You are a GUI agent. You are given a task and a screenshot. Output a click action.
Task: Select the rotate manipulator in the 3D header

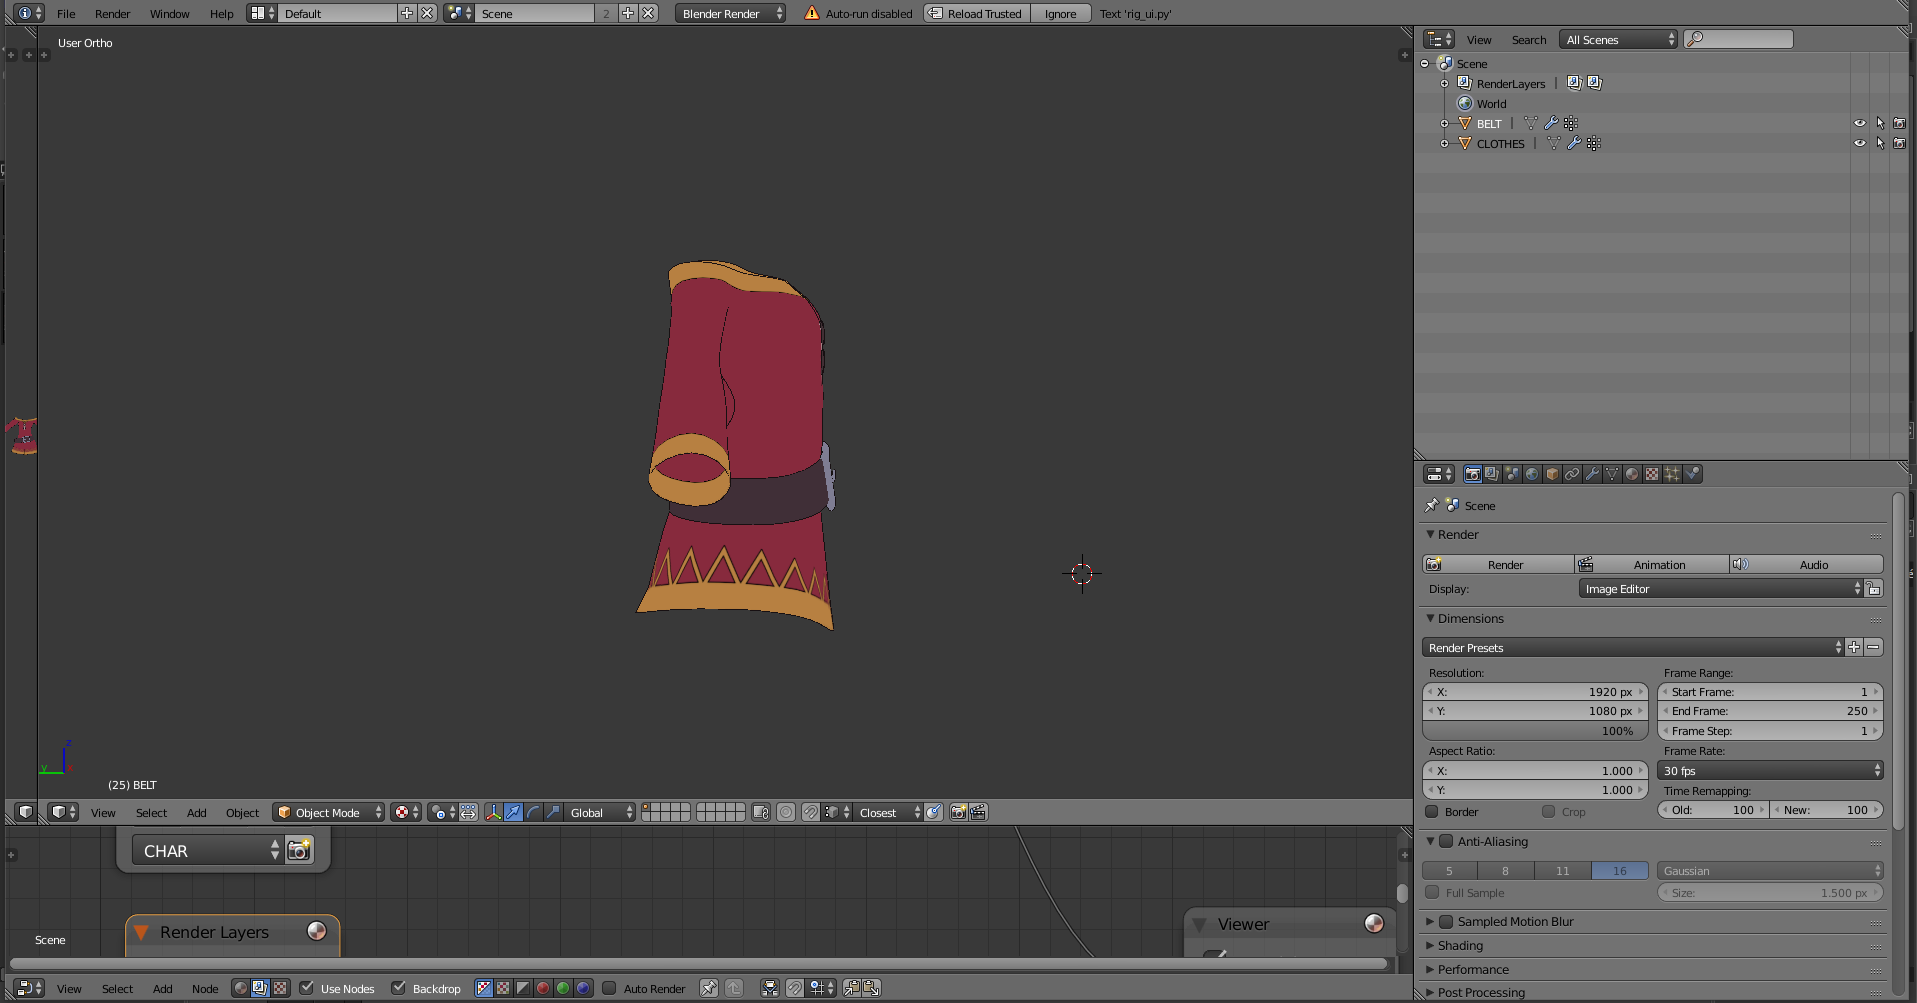point(533,812)
